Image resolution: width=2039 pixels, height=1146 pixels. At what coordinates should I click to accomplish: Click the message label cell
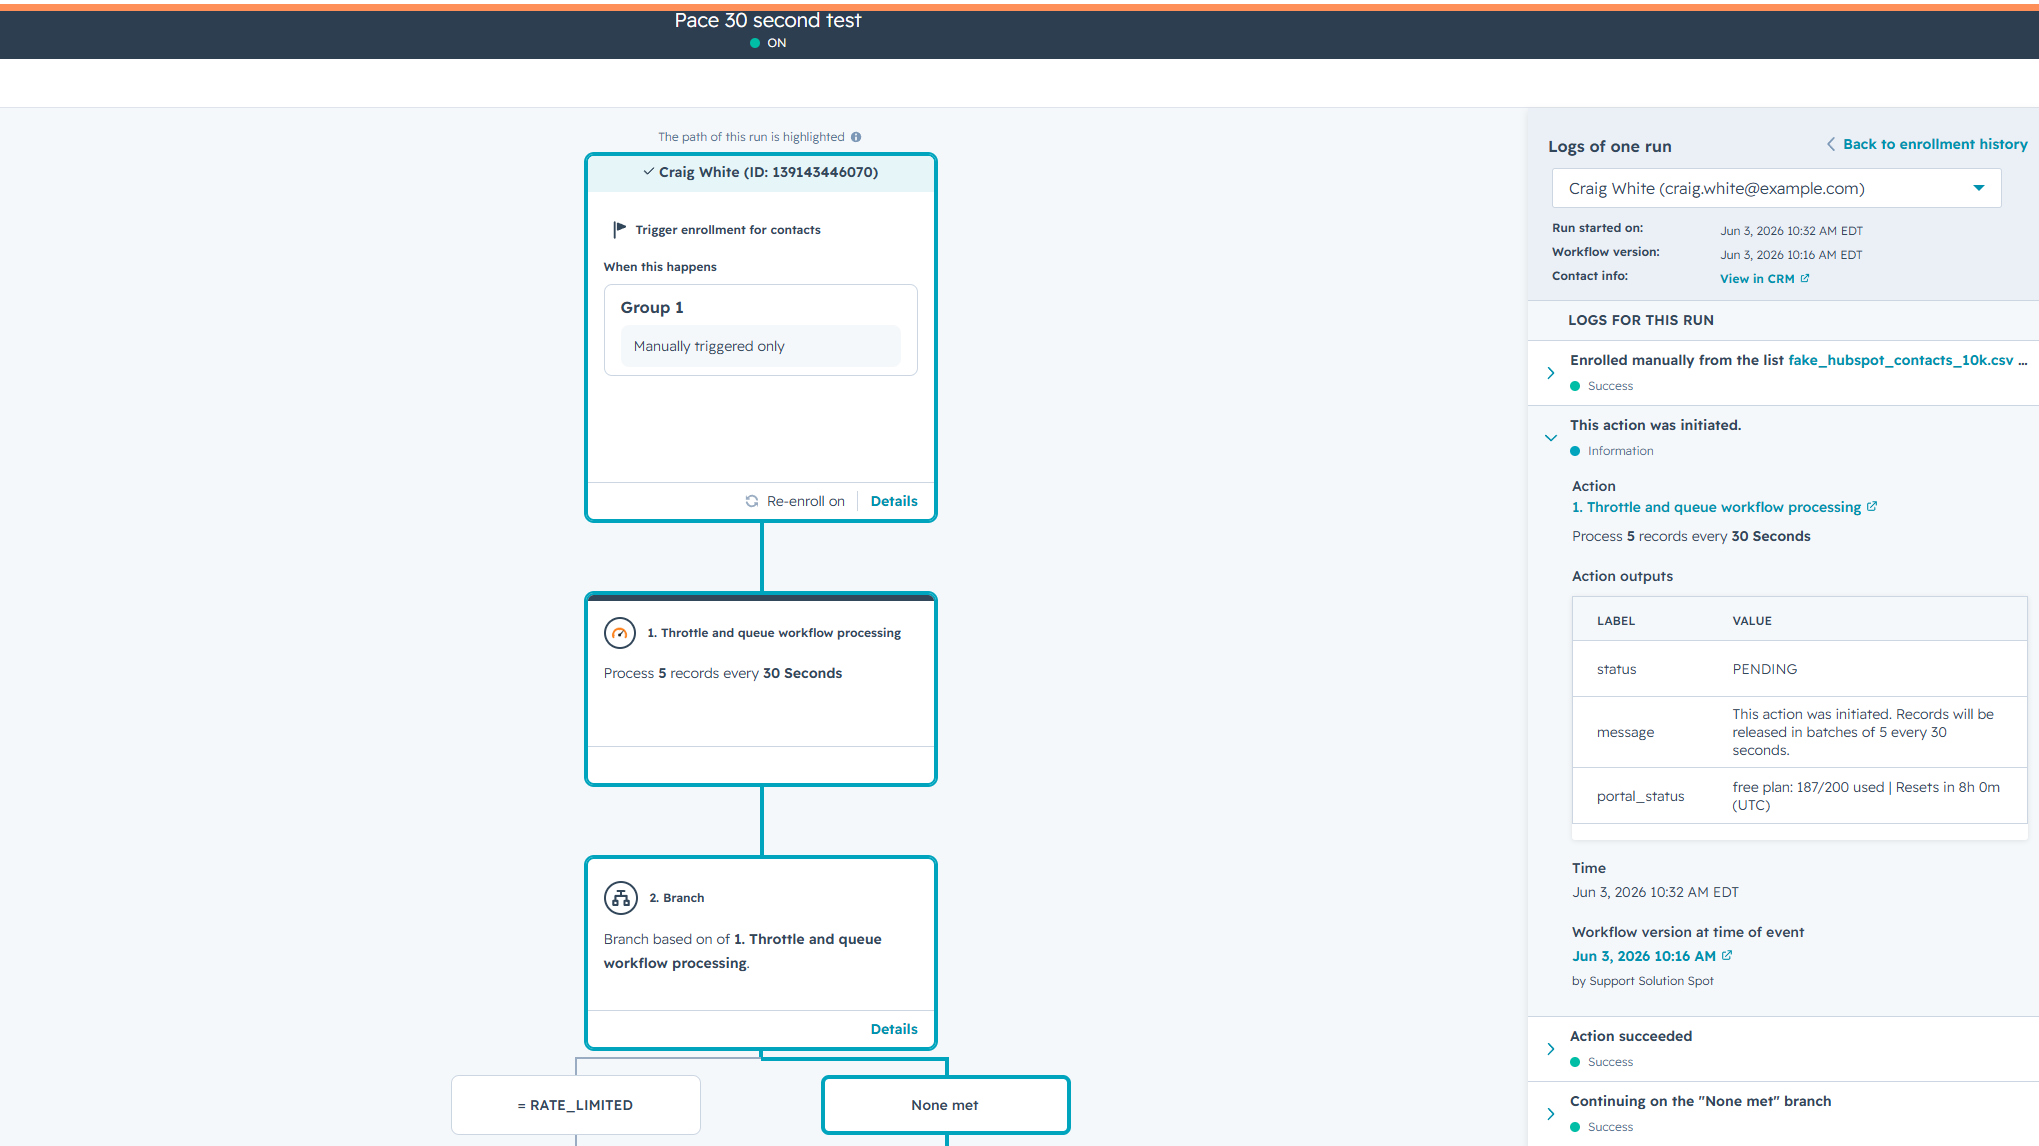point(1625,732)
